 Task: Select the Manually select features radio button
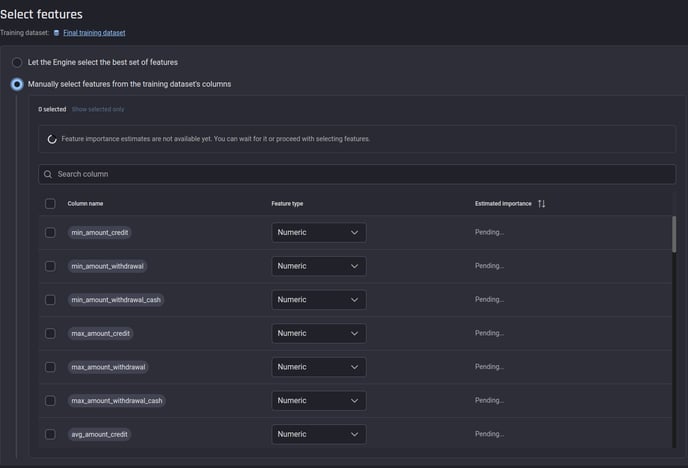pyautogui.click(x=17, y=84)
